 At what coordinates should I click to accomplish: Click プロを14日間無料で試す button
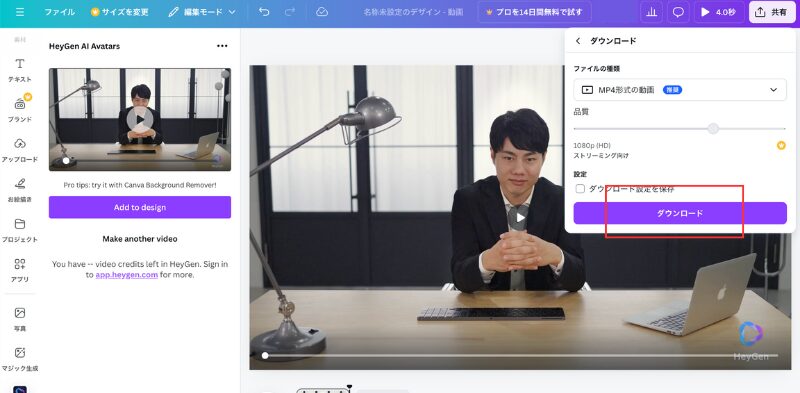tap(534, 12)
